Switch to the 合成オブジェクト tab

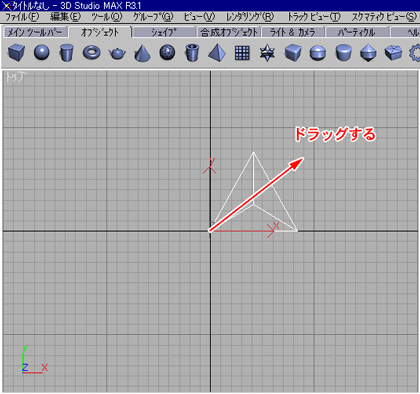(x=229, y=32)
